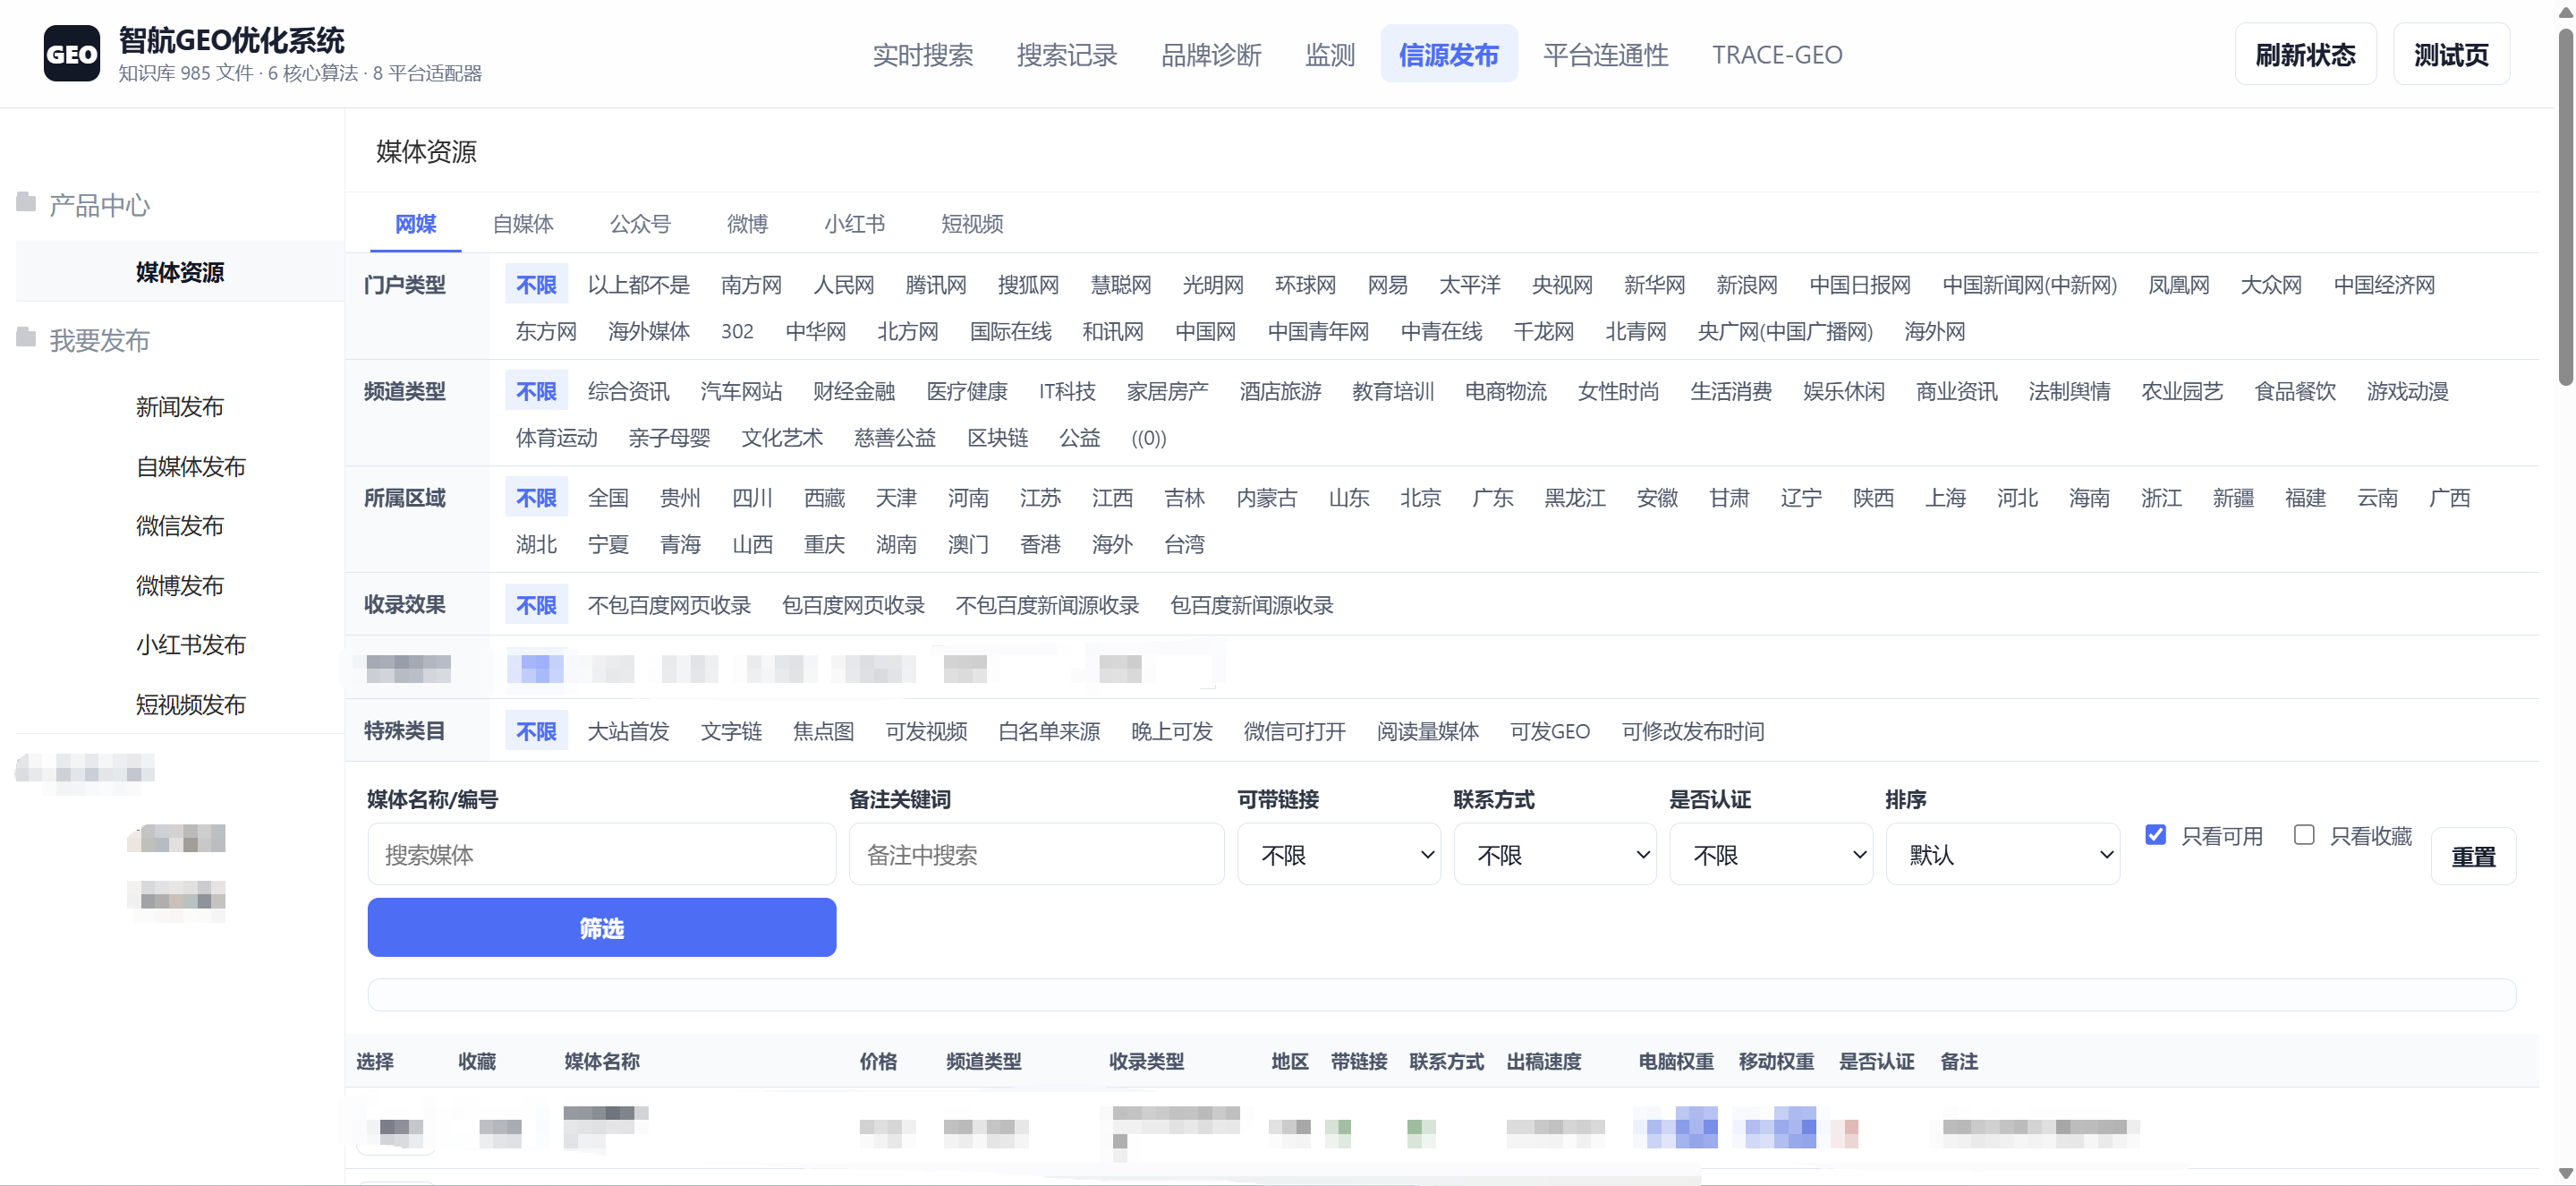Screen dimensions: 2576x1186
Task: Switch to the 自媒体 media tab
Action: [523, 224]
